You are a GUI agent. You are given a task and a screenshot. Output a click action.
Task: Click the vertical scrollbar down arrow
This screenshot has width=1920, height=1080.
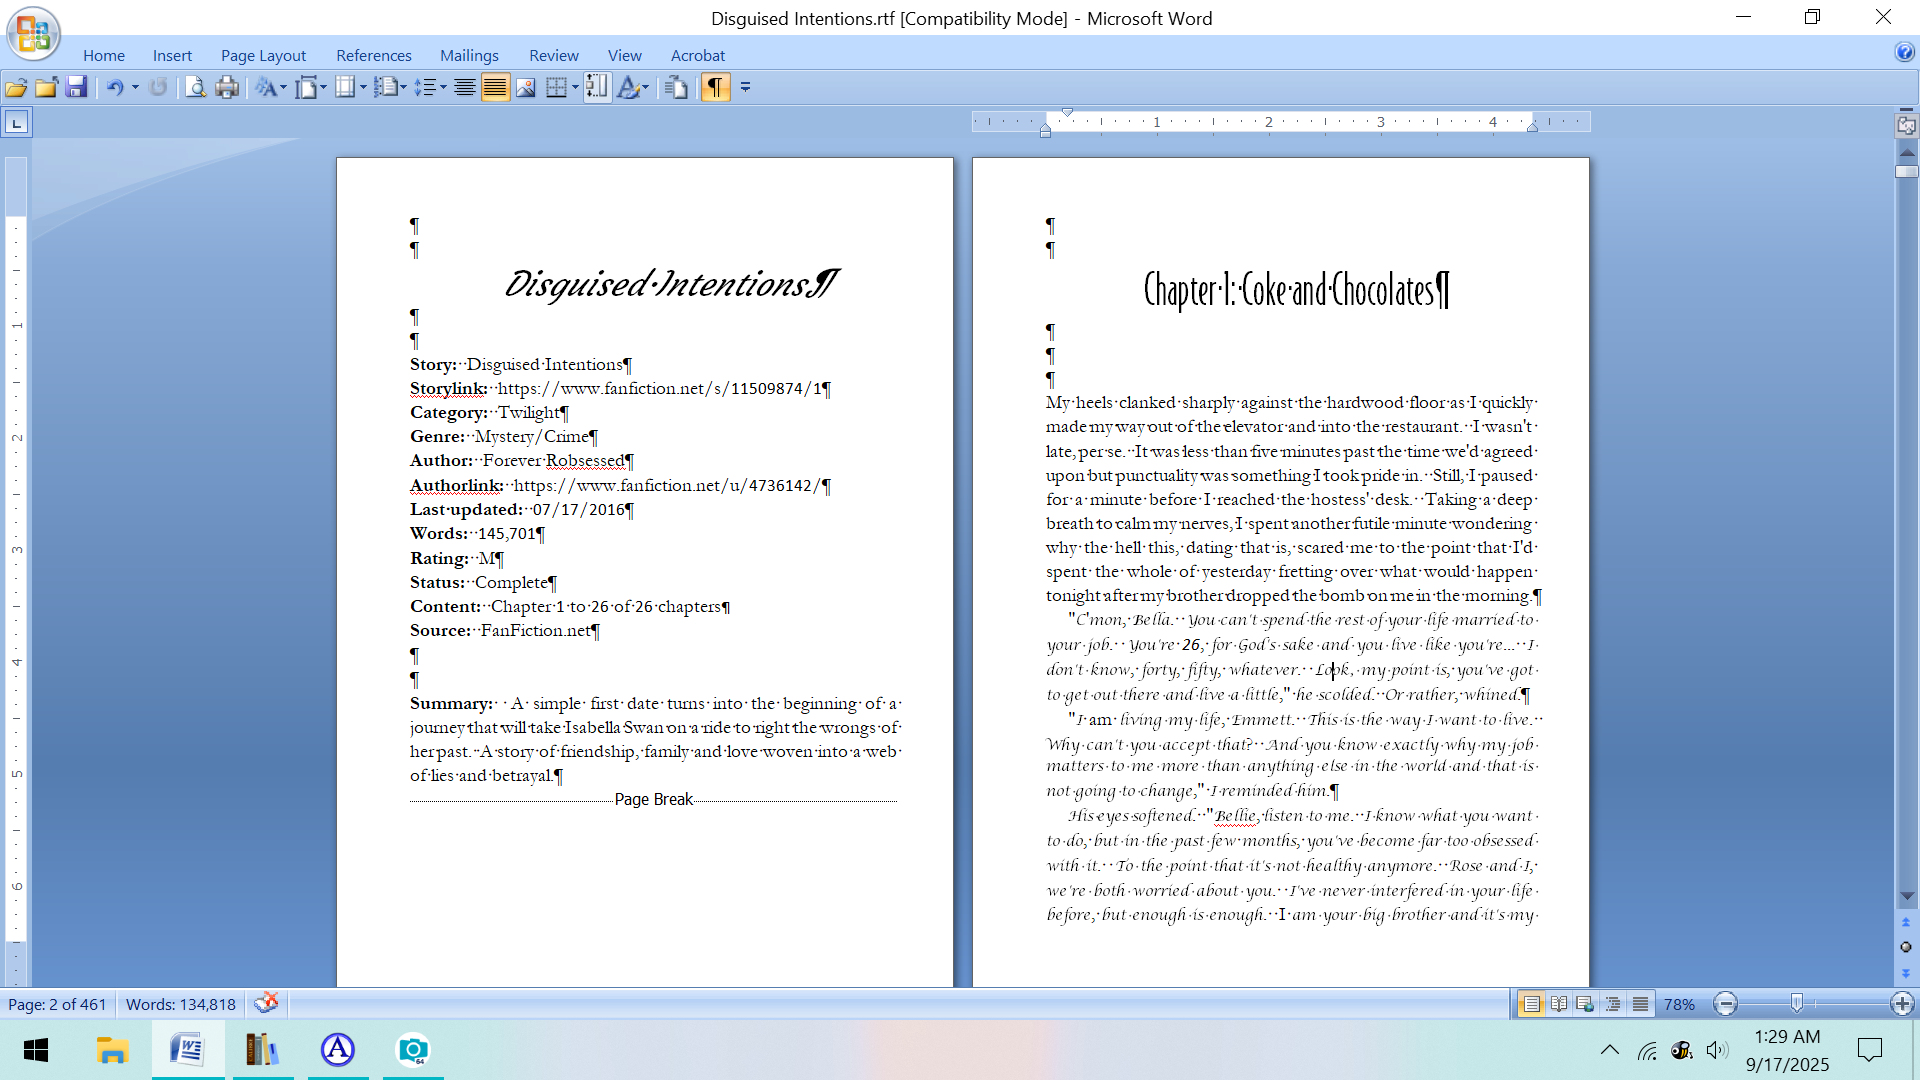click(x=1906, y=896)
